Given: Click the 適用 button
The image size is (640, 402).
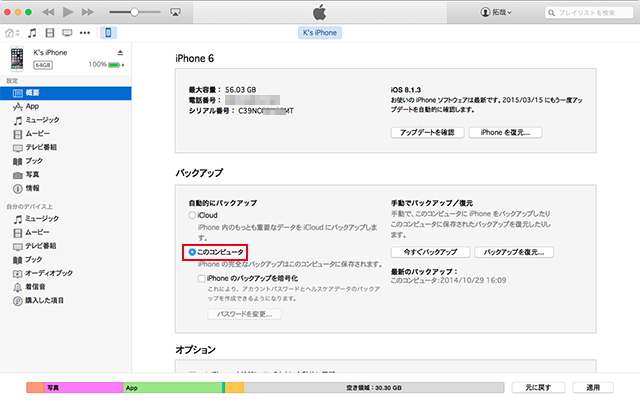Looking at the screenshot, I should [x=593, y=388].
